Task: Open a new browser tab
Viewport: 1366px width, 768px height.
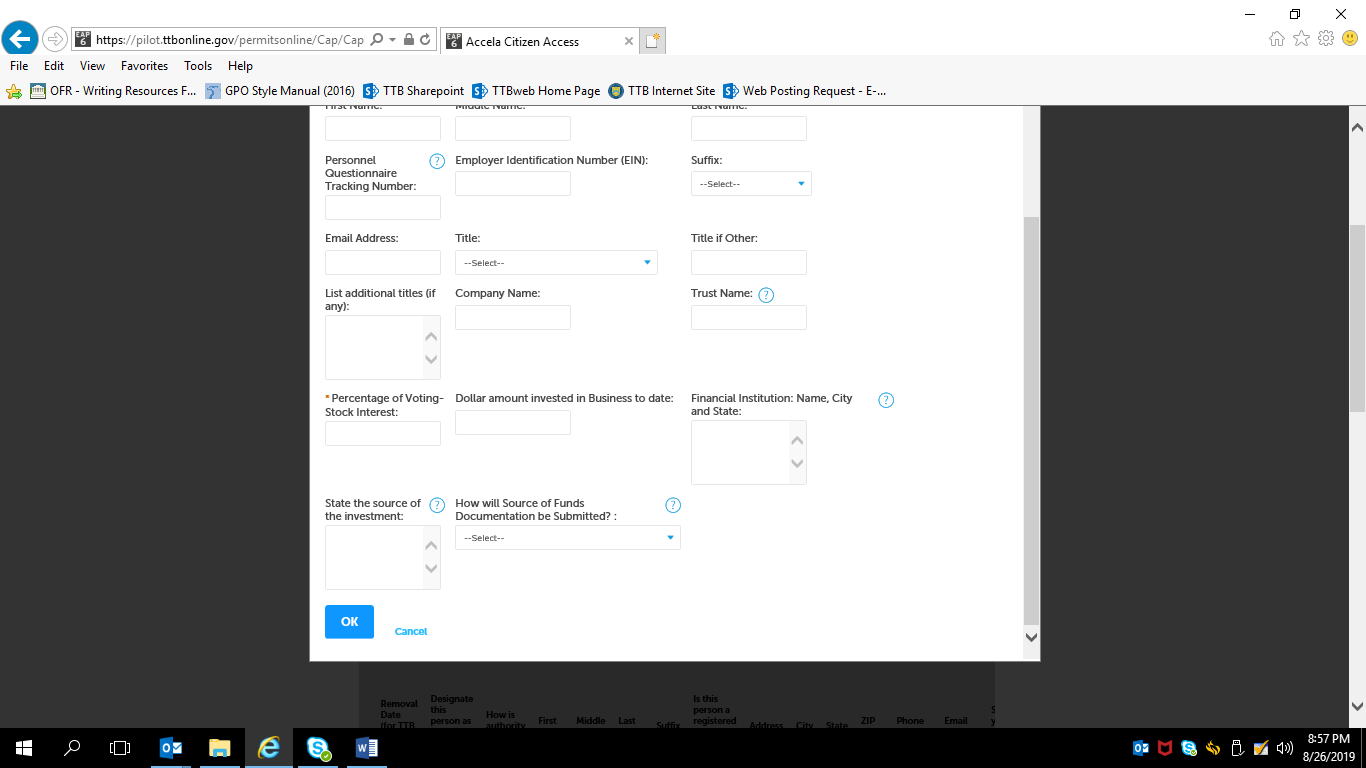Action: (653, 41)
